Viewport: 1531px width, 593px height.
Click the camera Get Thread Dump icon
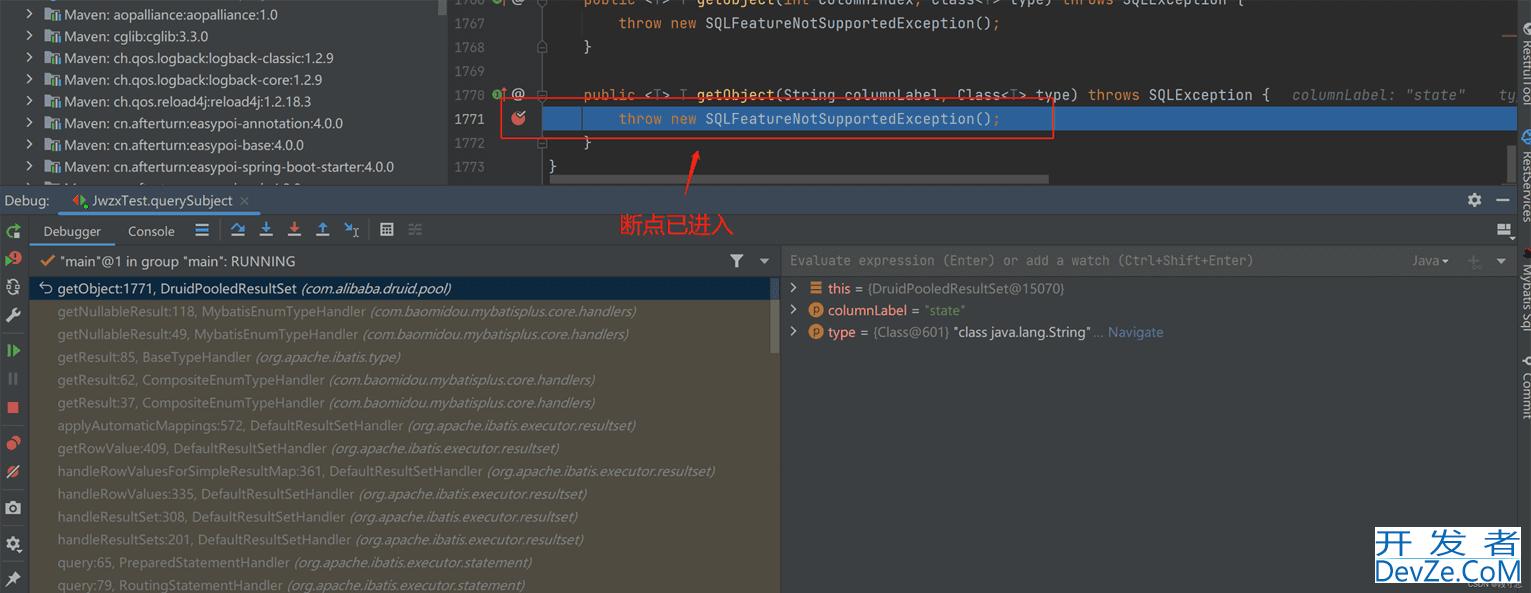tap(13, 508)
